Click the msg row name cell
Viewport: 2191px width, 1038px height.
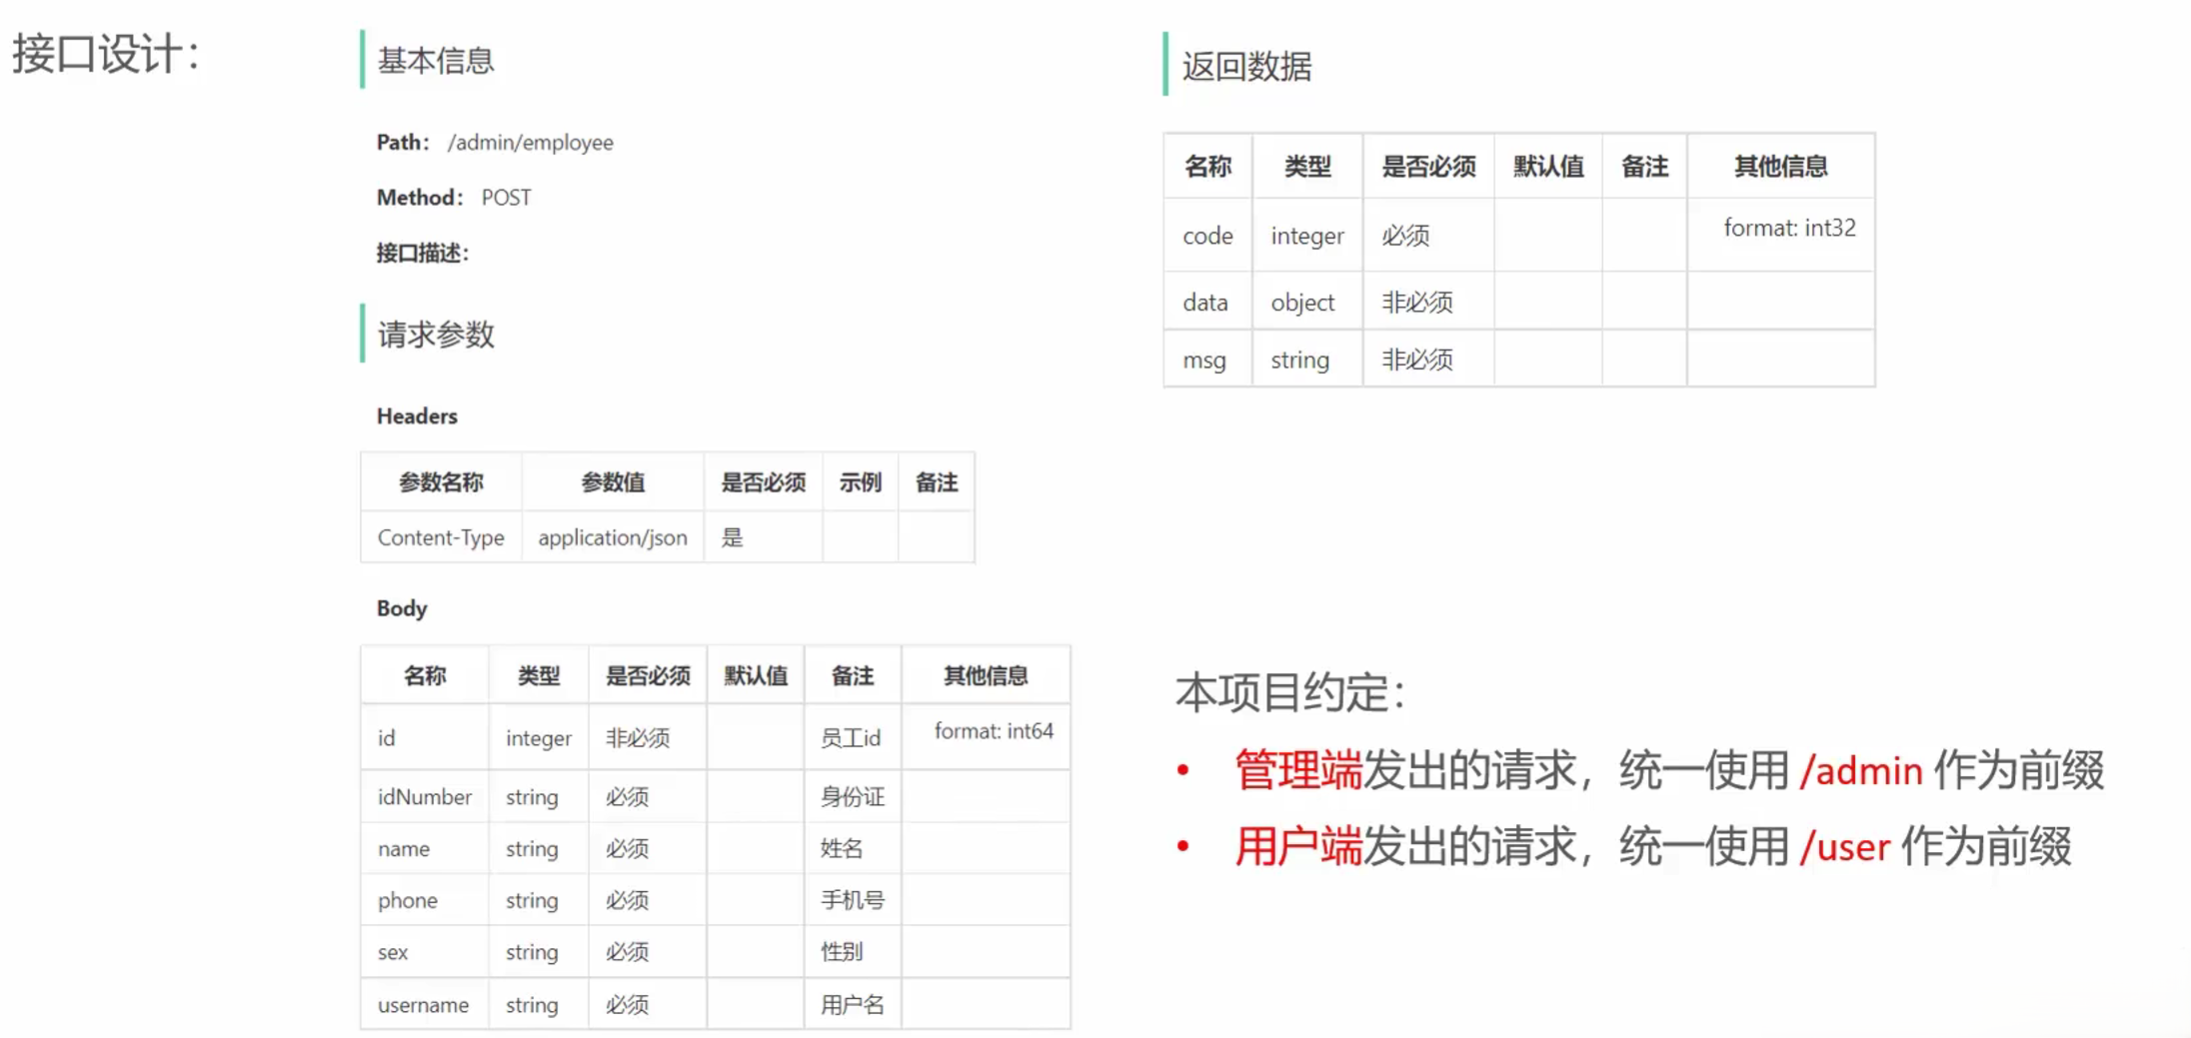click(x=1204, y=360)
